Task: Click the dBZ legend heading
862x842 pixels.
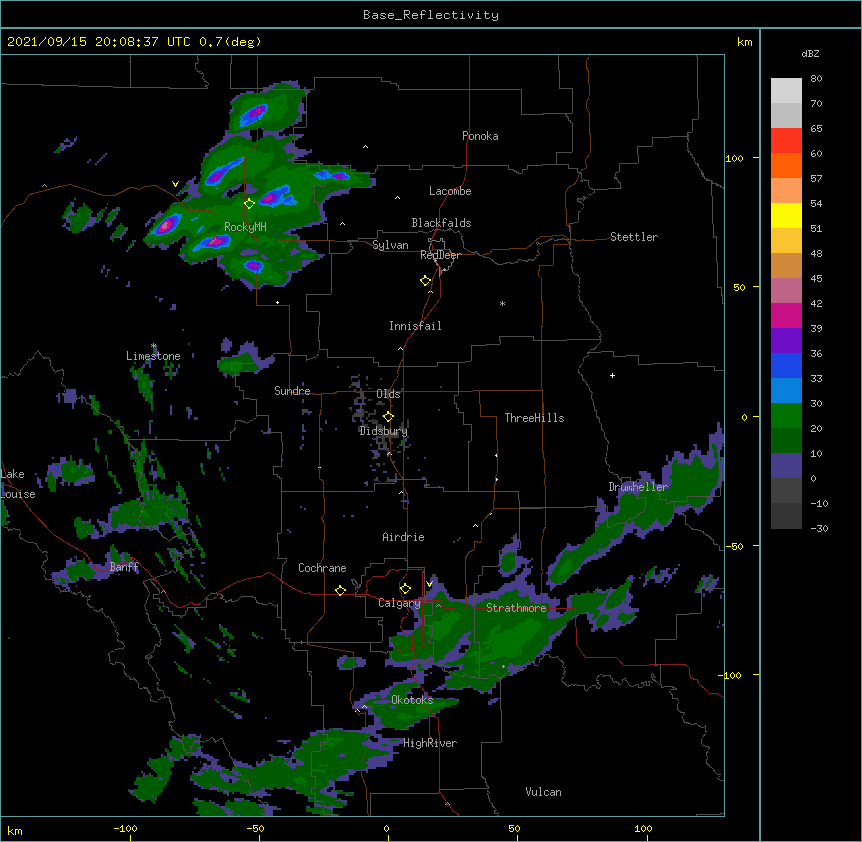Action: (x=810, y=53)
